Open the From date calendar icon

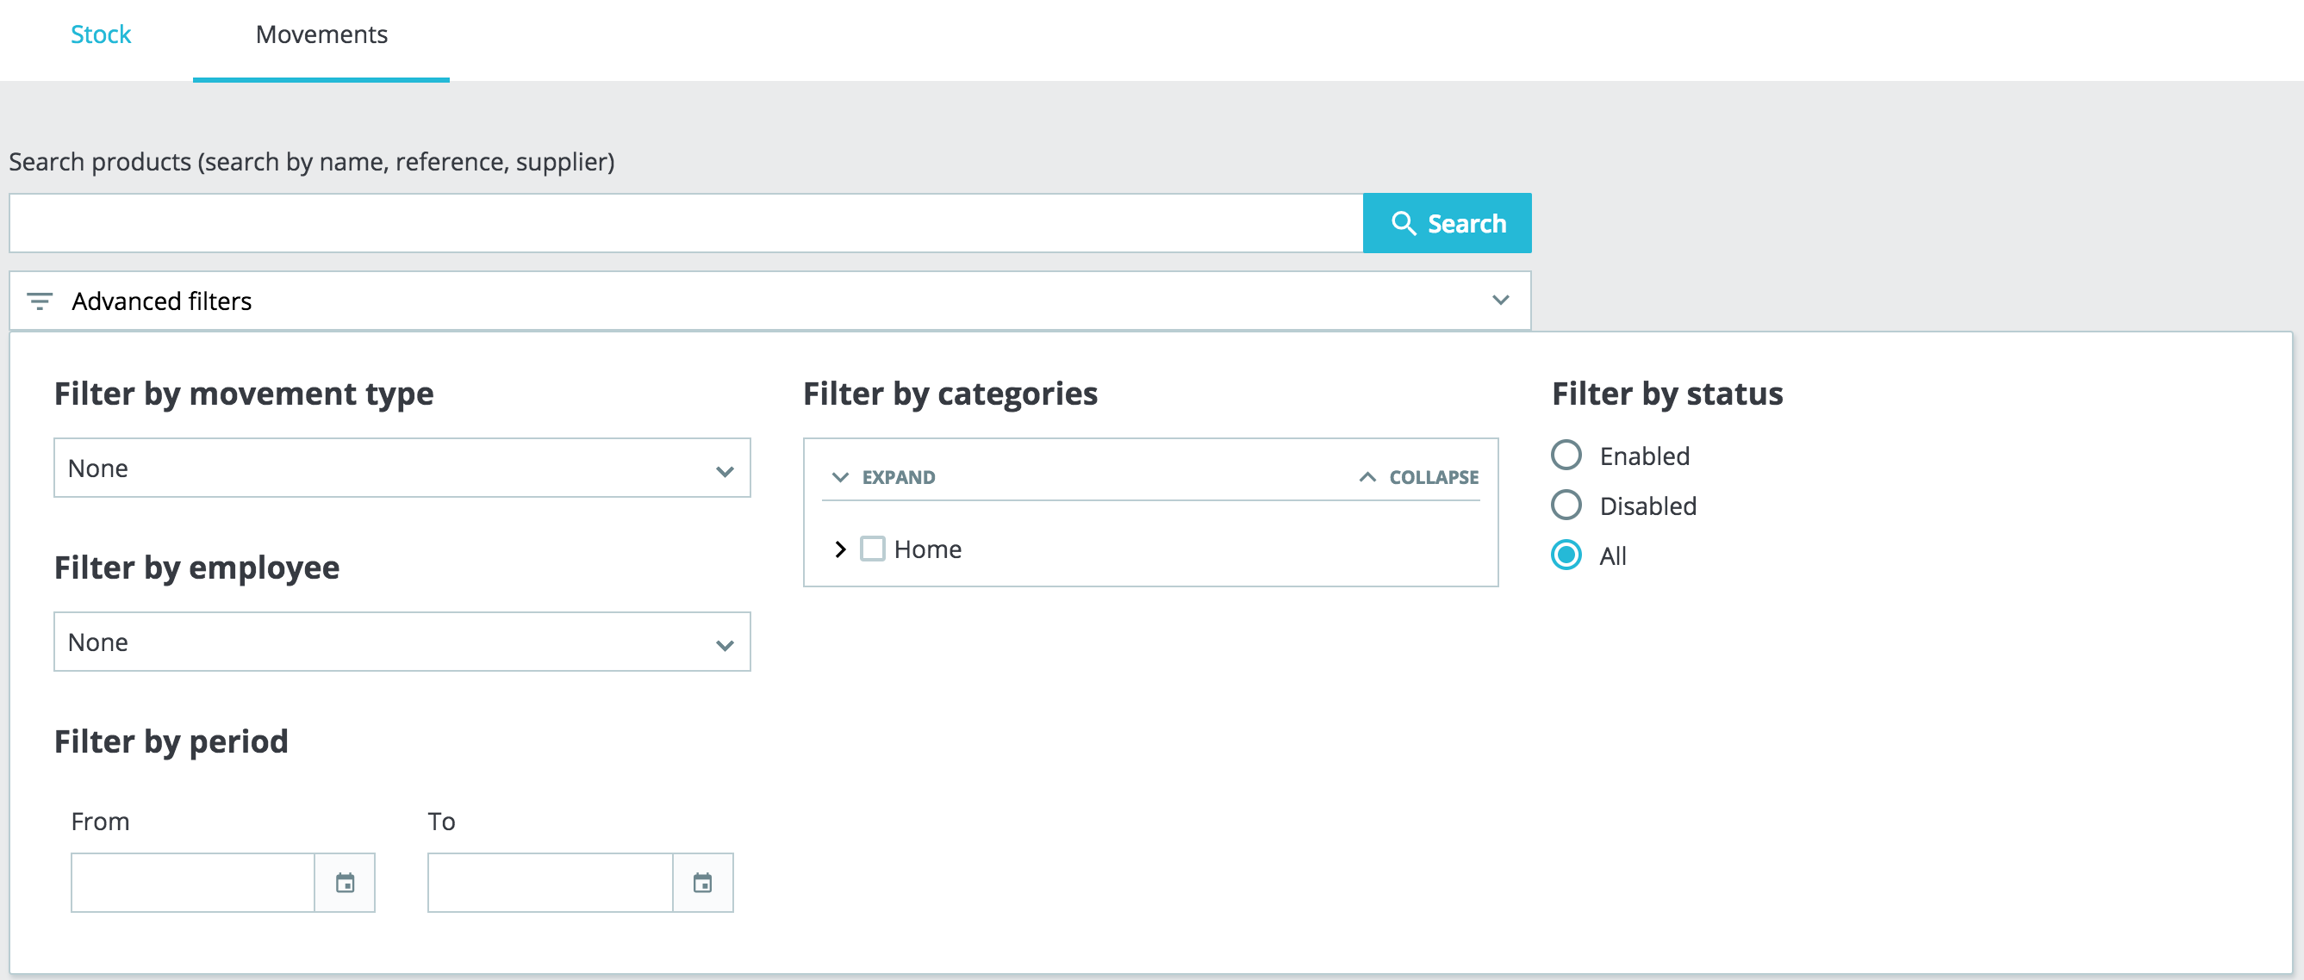[345, 883]
